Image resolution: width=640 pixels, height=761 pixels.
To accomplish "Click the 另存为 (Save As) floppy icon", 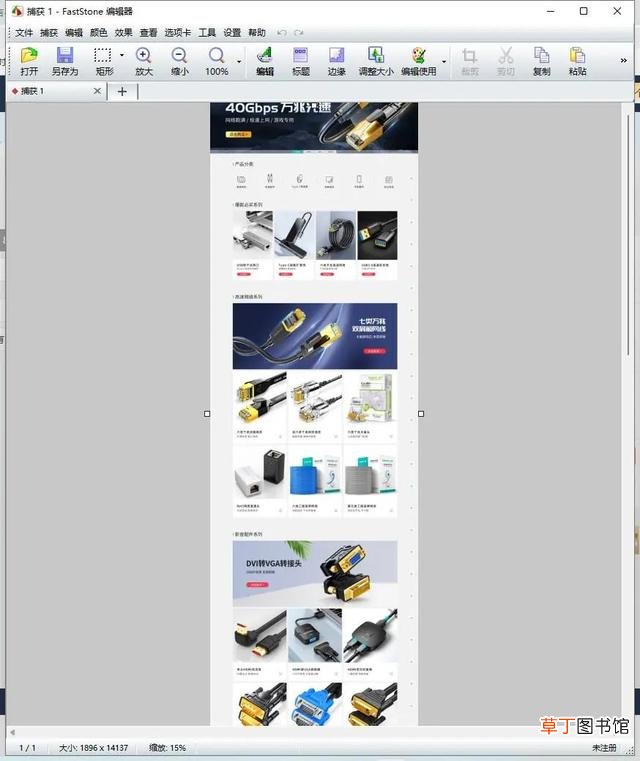I will [x=65, y=61].
